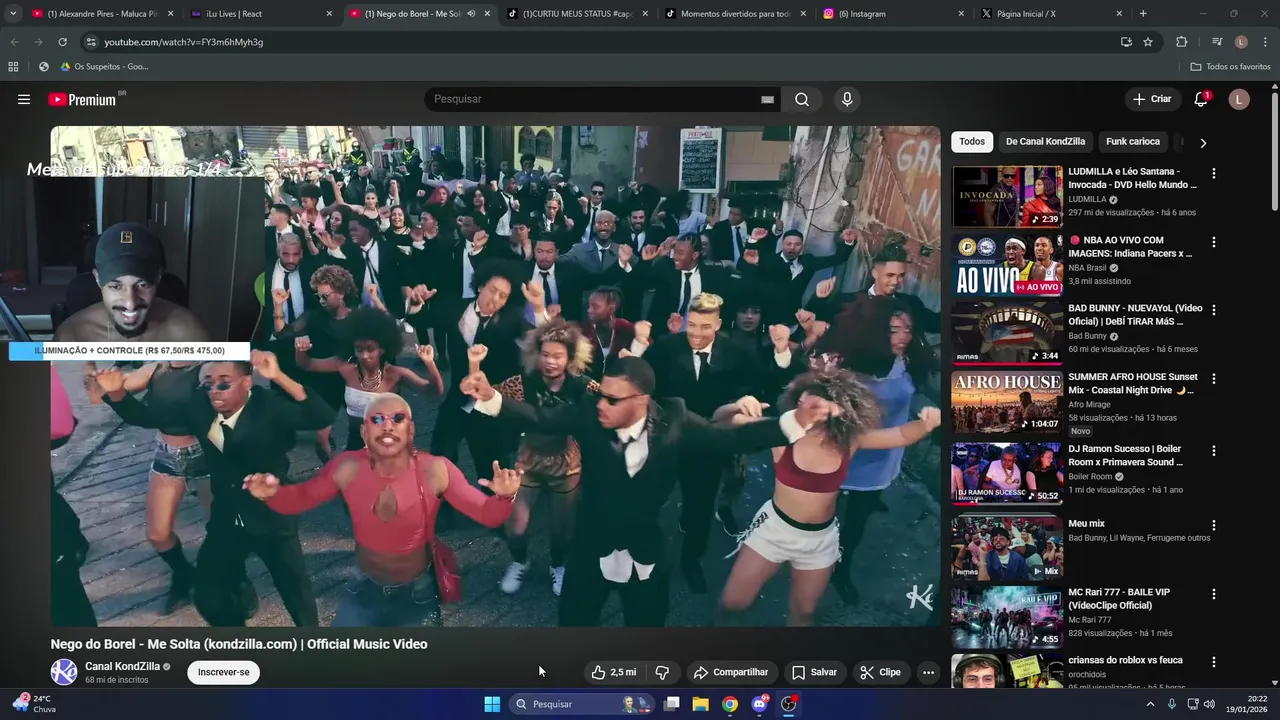Open more actions ellipsis under the video
1280x720 pixels.
pos(928,672)
